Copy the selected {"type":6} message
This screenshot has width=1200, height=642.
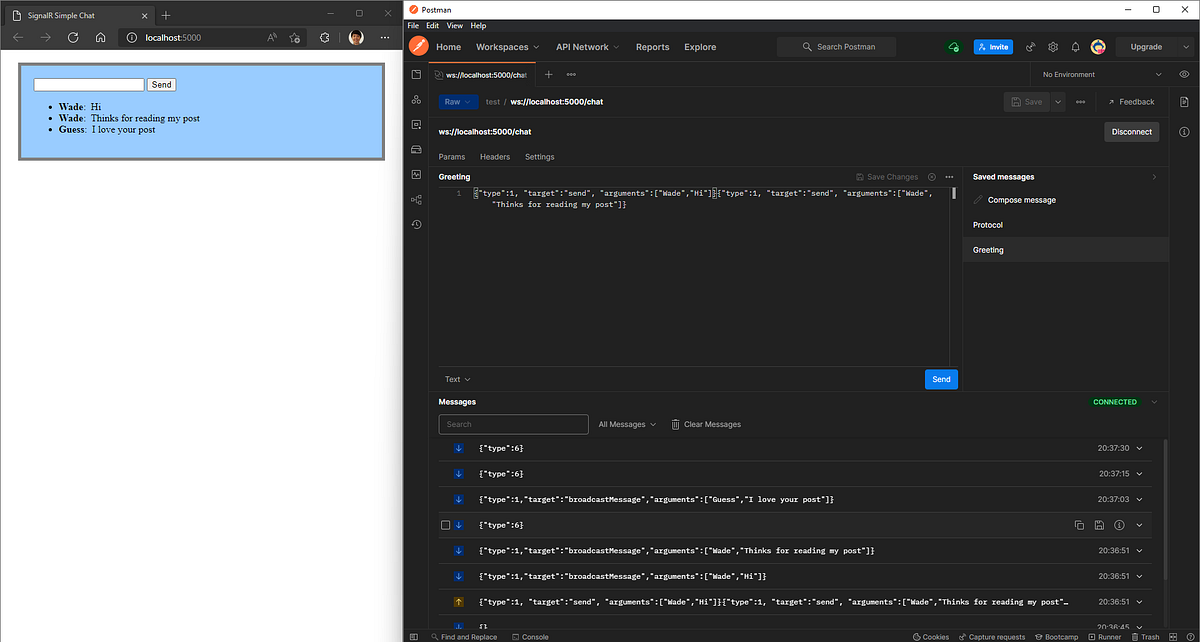[x=1079, y=525]
